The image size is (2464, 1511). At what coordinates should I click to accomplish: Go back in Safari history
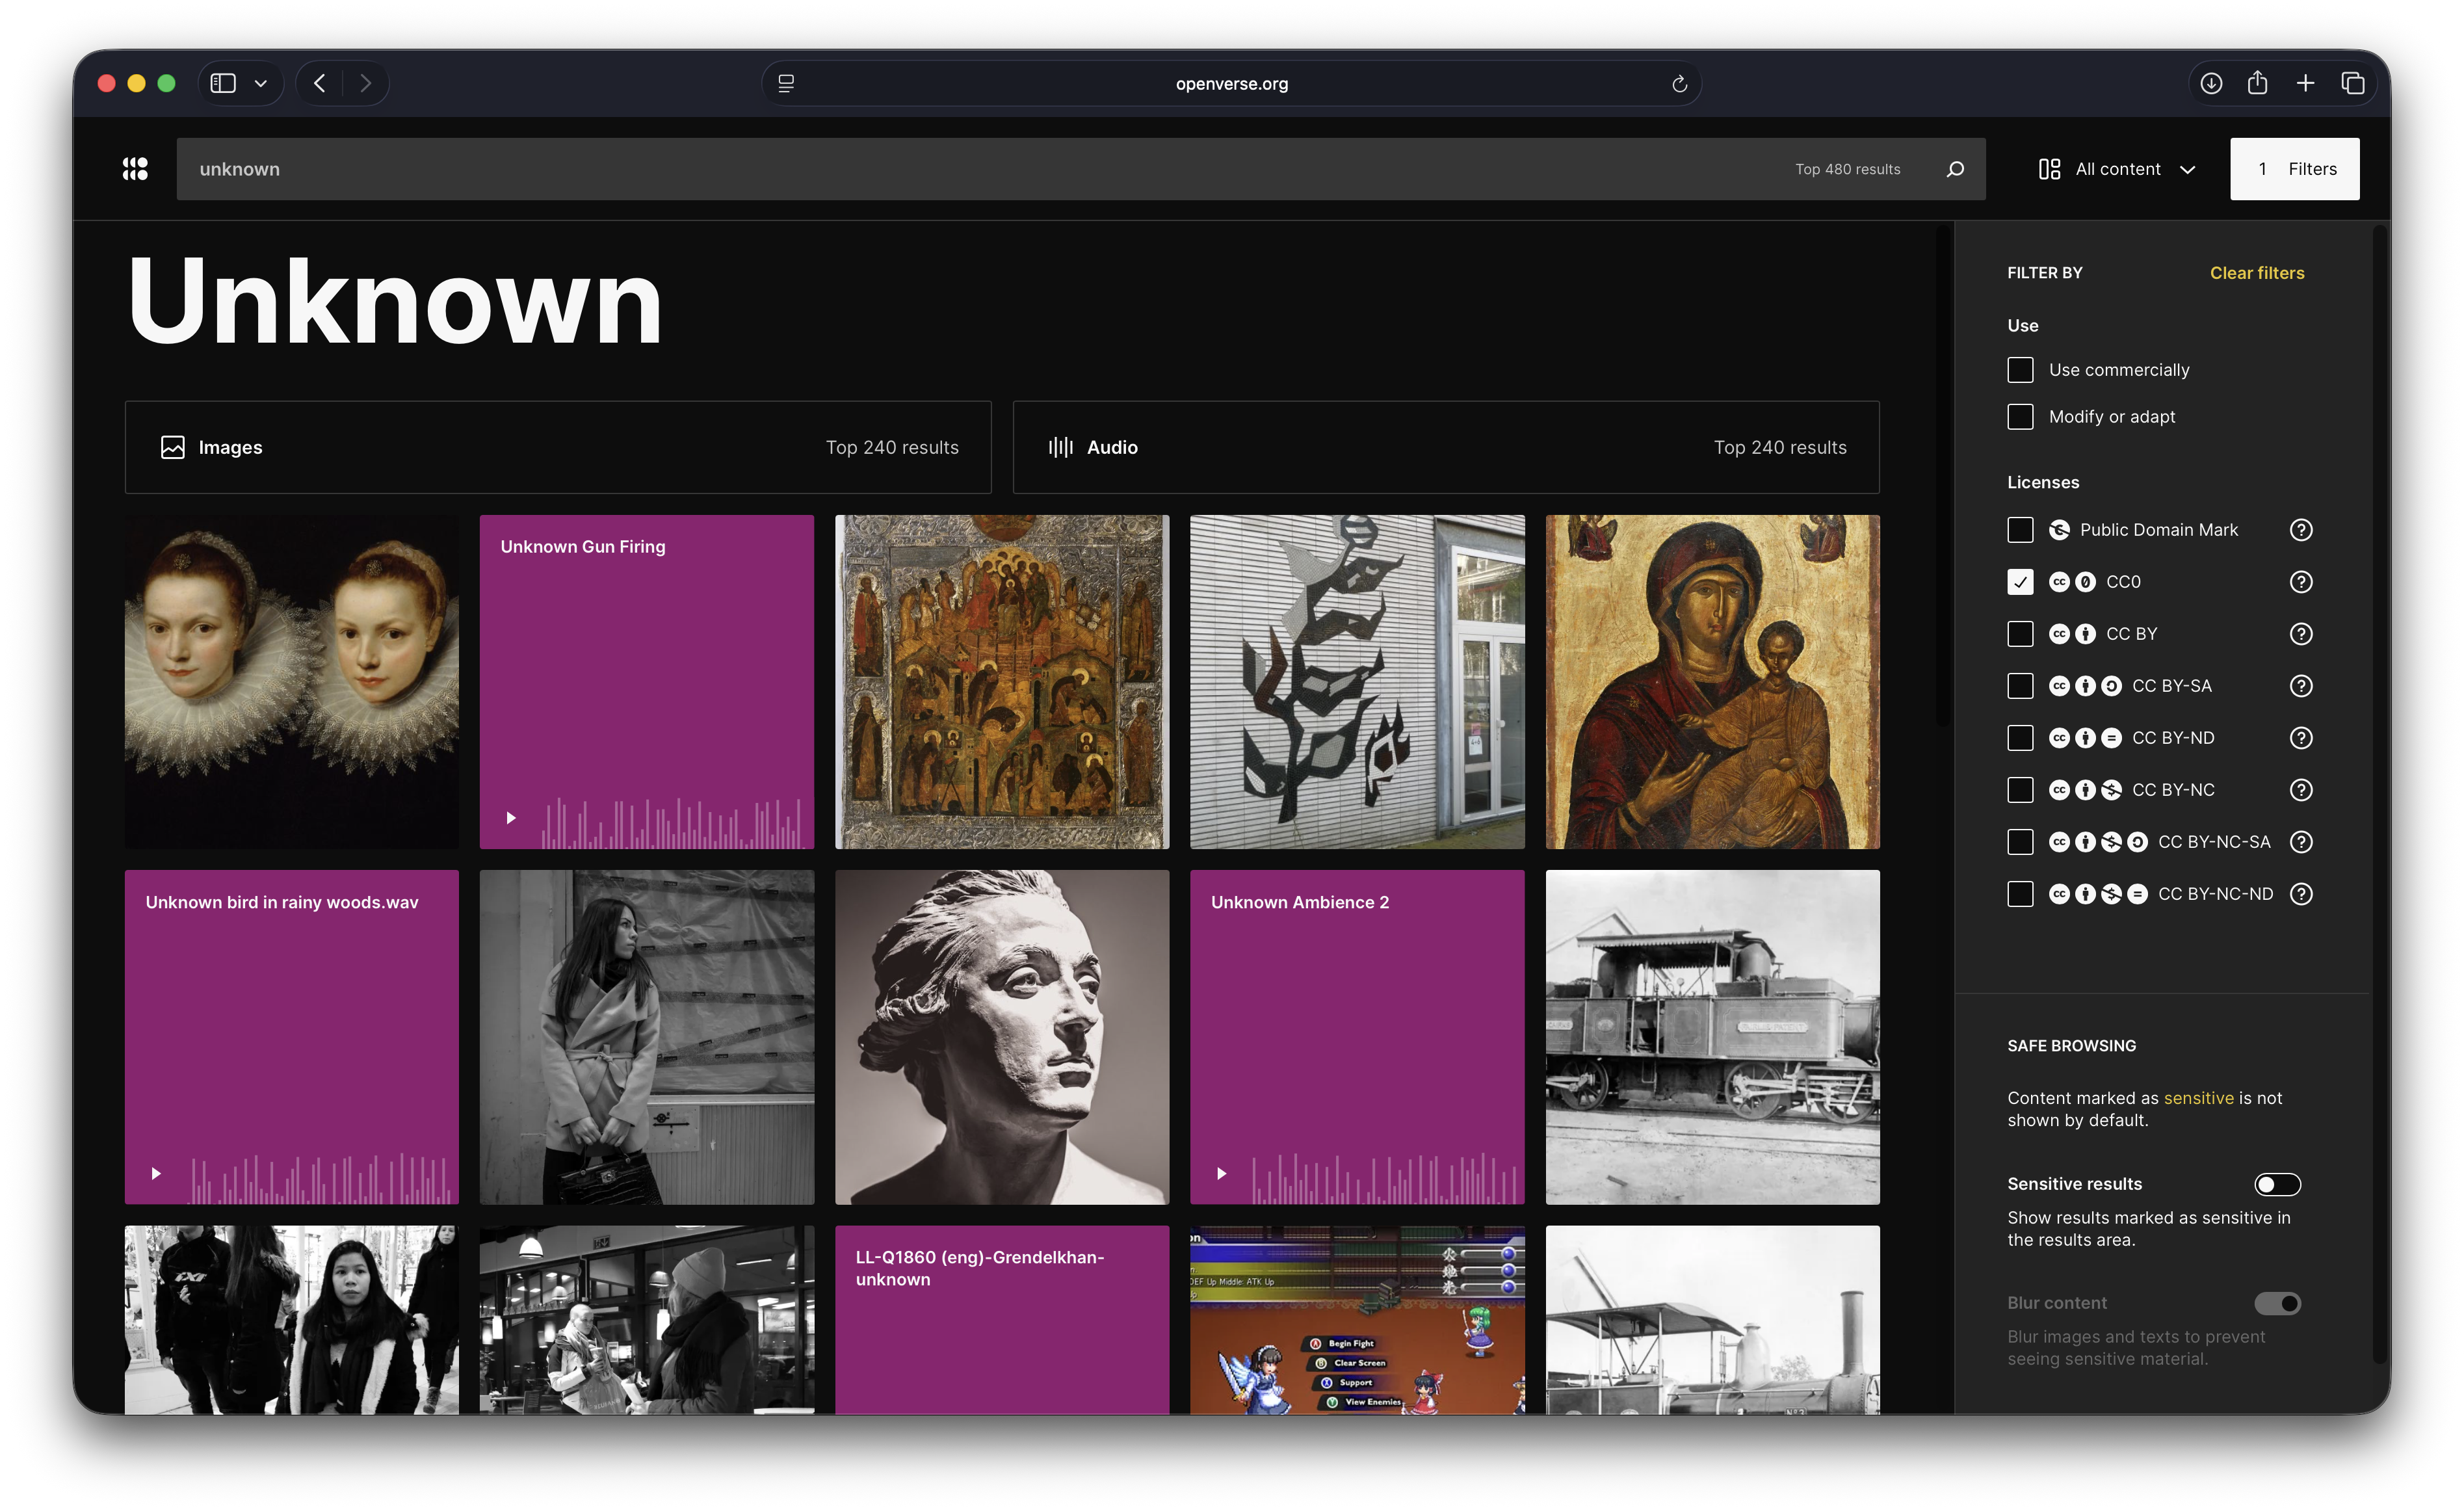320,83
